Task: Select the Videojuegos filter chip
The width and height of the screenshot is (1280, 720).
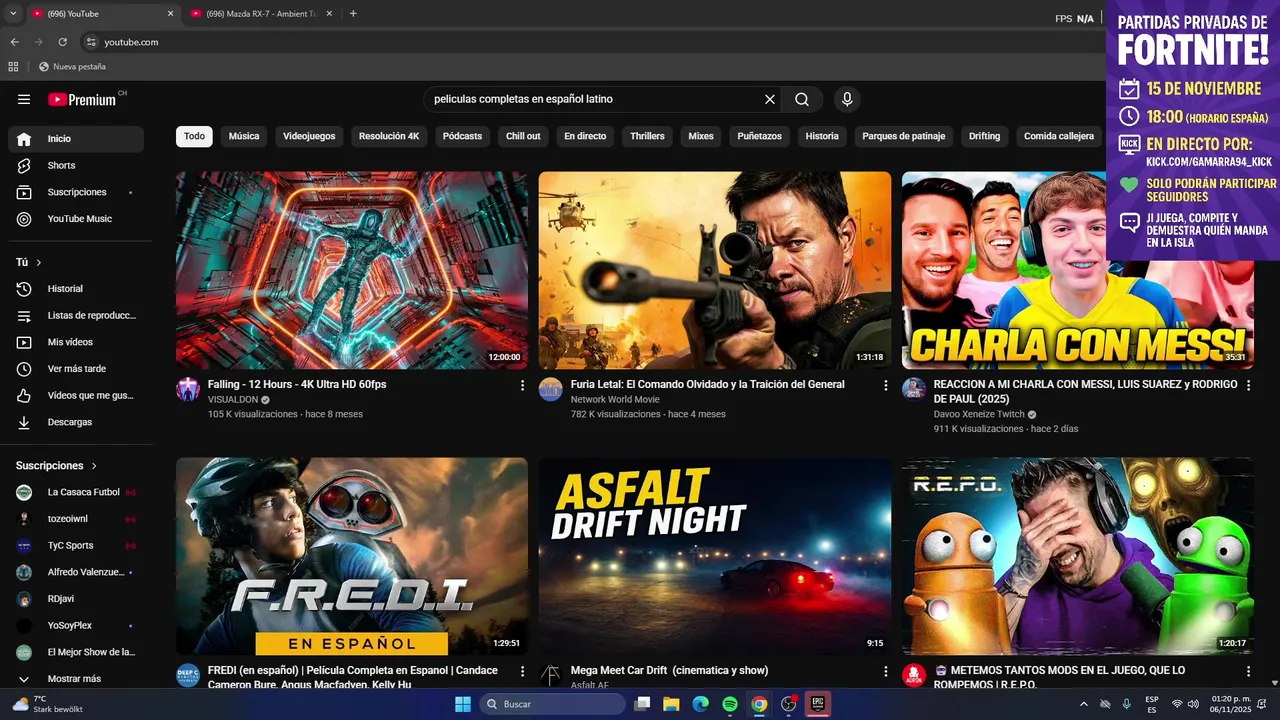Action: (x=309, y=136)
